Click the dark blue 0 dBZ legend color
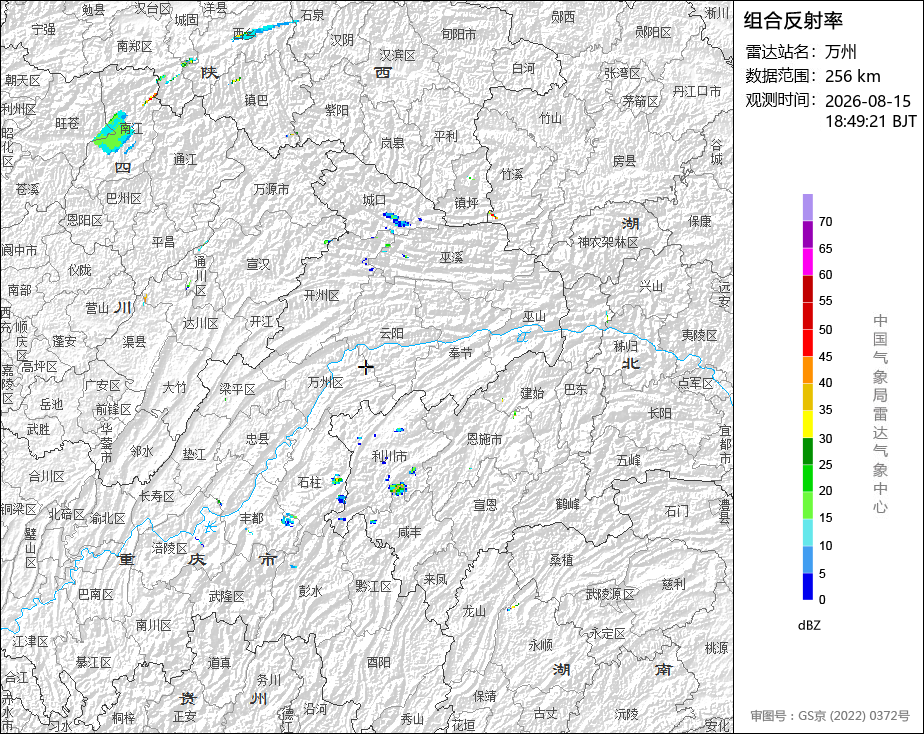Screen dimensions: 924x734 (x=807, y=587)
